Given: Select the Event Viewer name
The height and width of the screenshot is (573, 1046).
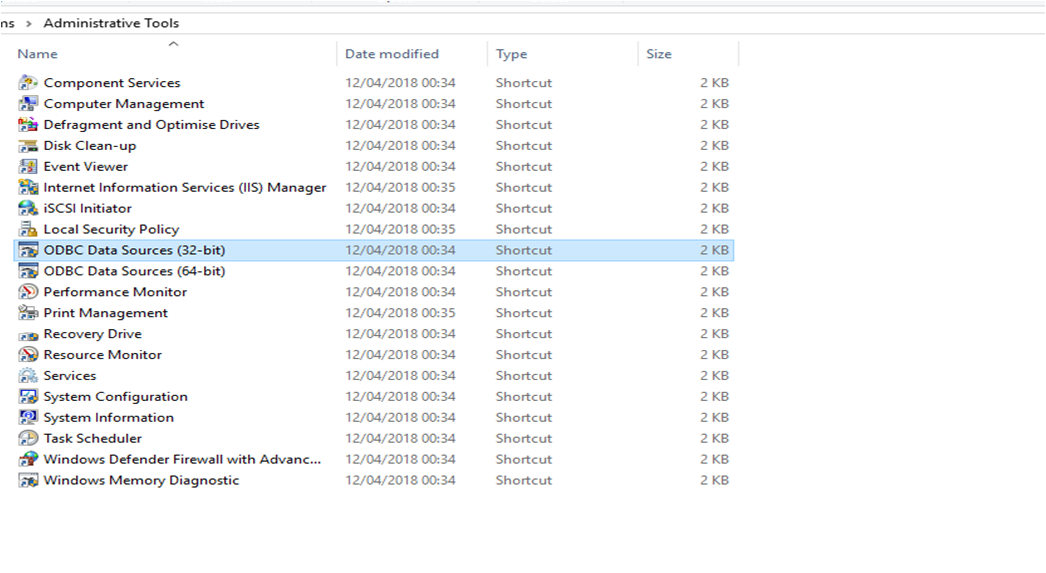Looking at the screenshot, I should tap(85, 166).
